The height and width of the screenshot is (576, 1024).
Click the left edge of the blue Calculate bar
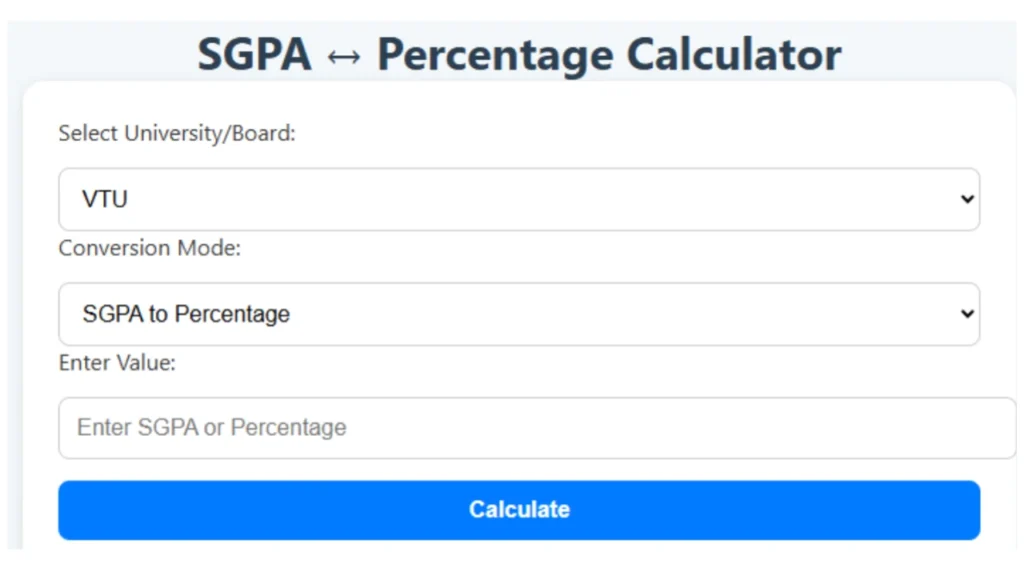pos(72,510)
